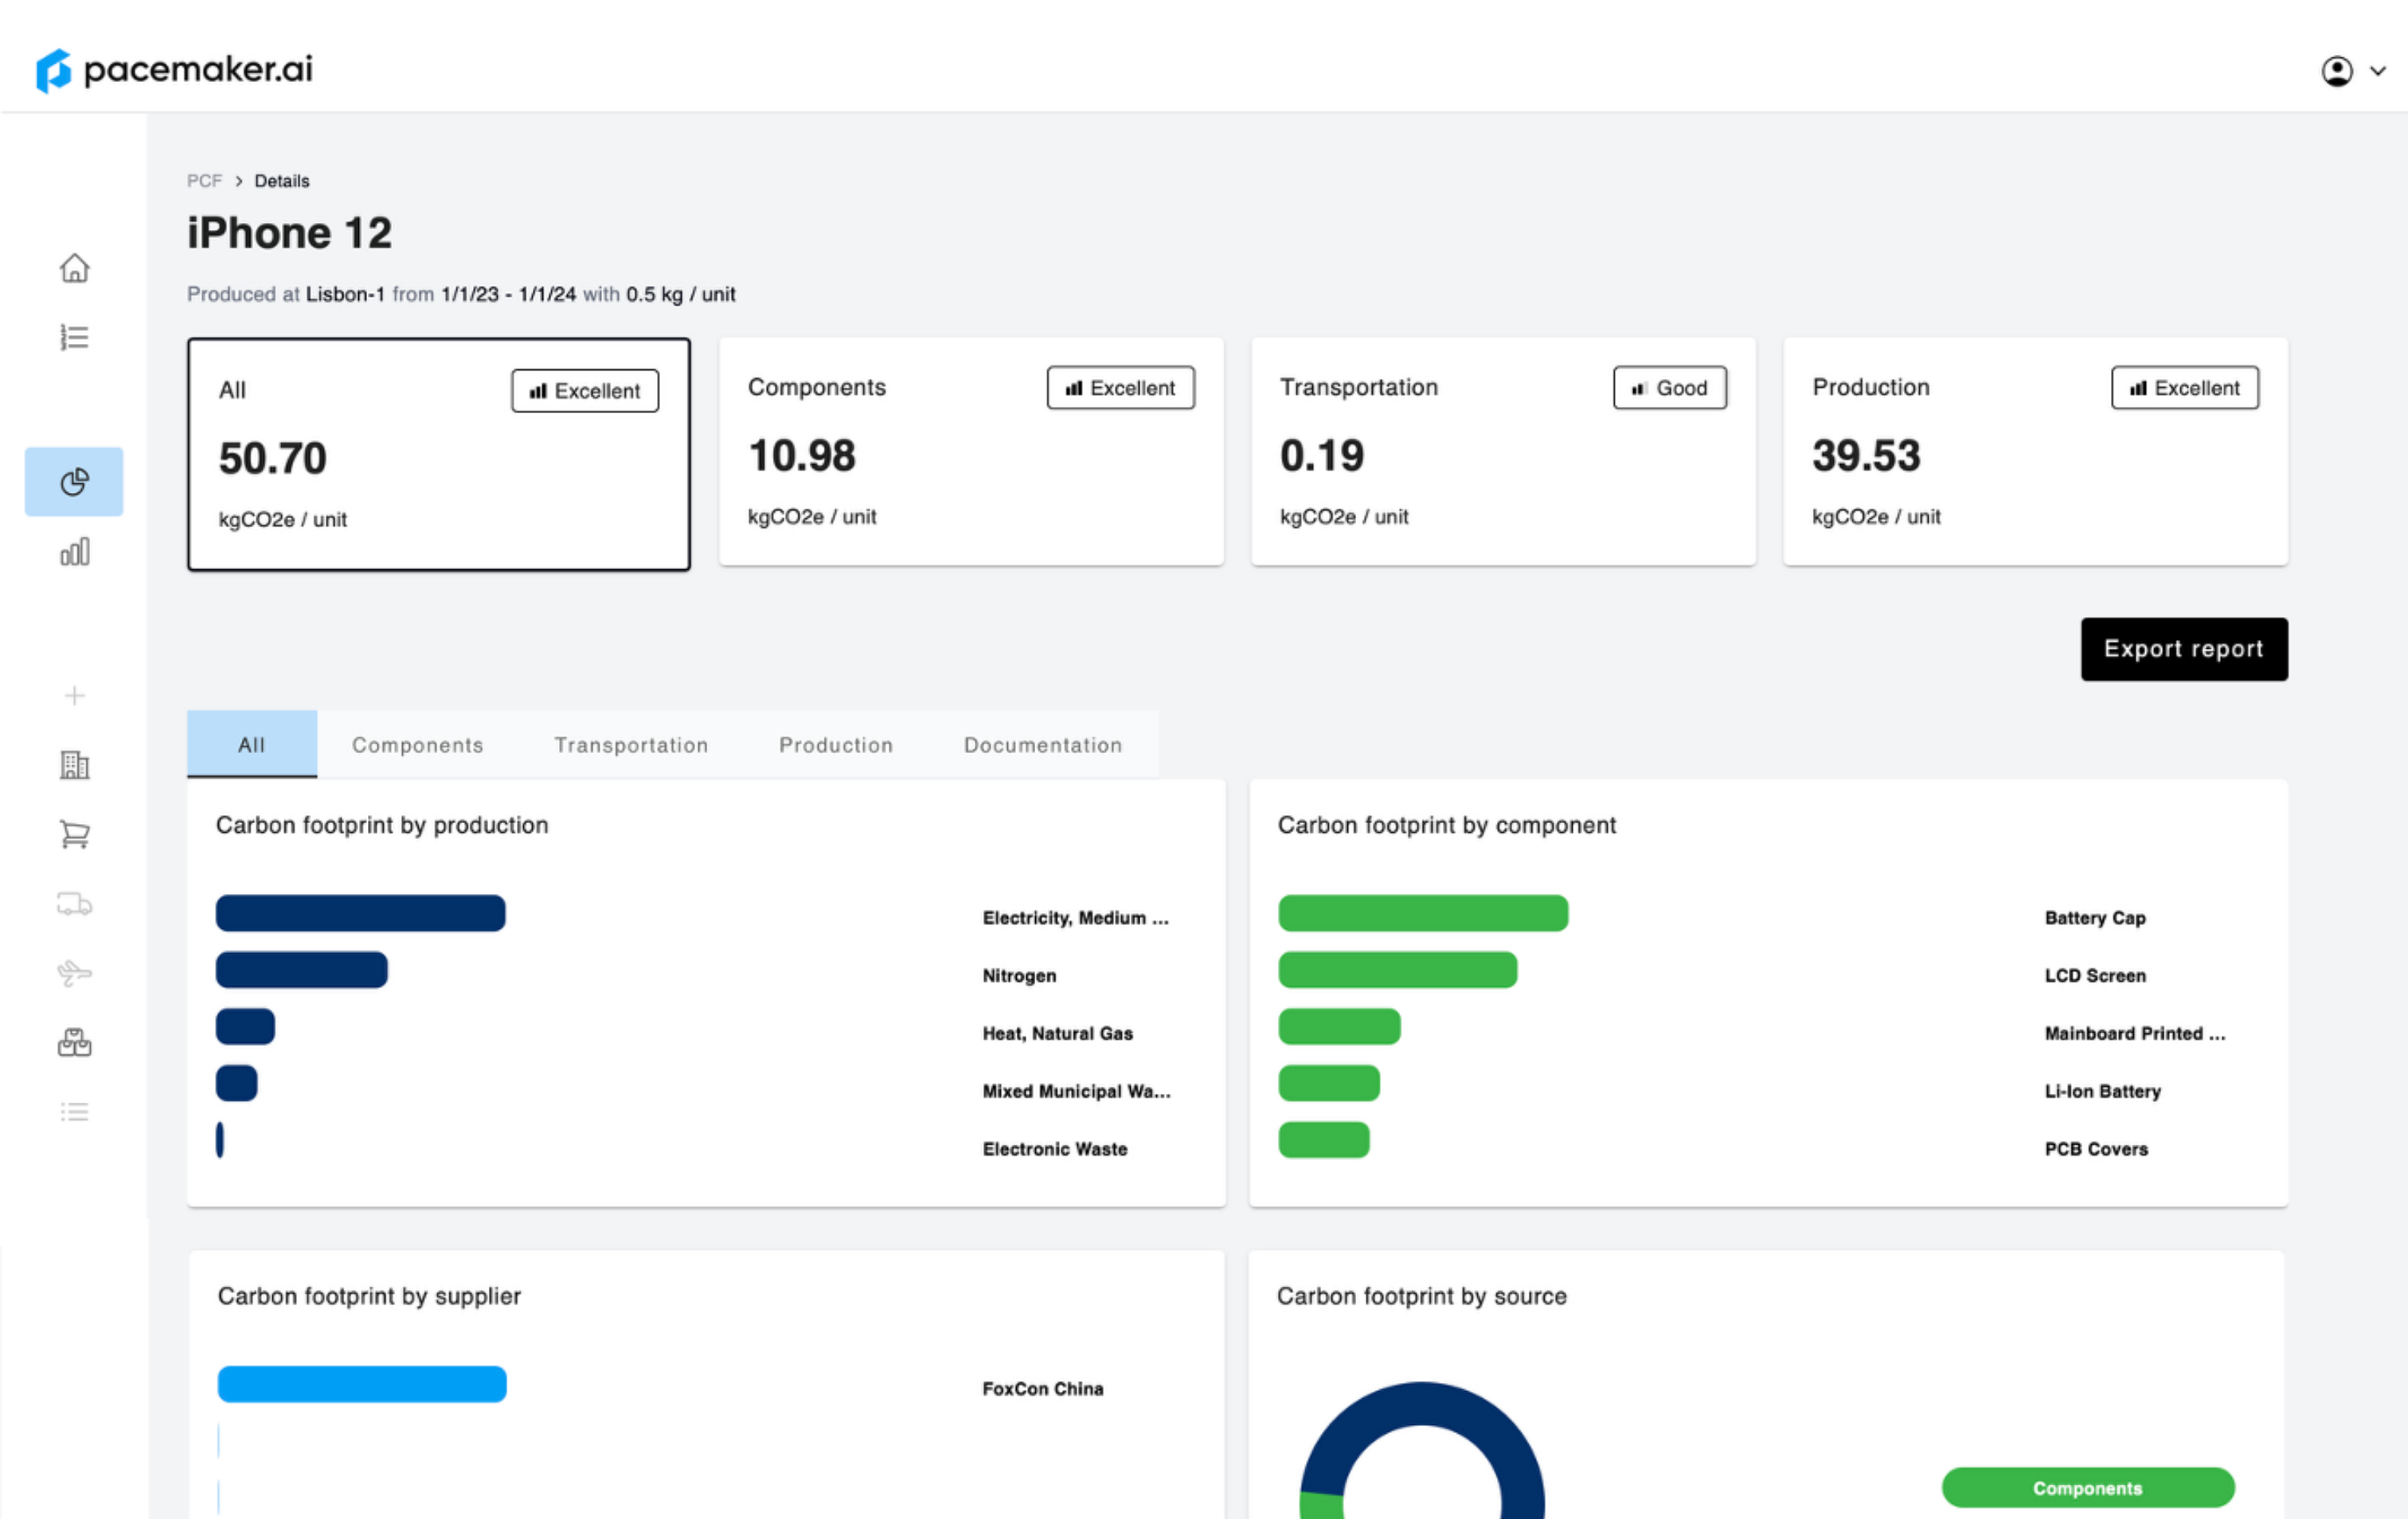The image size is (2408, 1519).
Task: Switch to the All tab
Action: [x=252, y=744]
